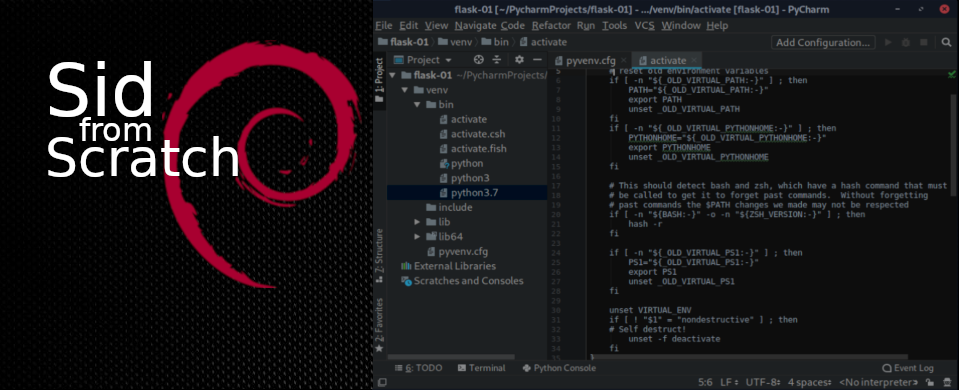Change 4 spaces indent setting

point(809,383)
